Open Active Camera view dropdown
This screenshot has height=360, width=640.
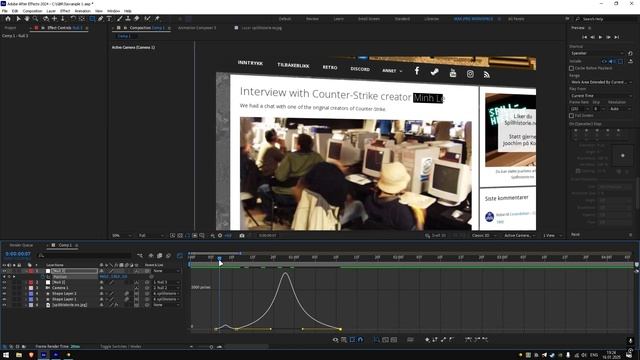click(519, 236)
